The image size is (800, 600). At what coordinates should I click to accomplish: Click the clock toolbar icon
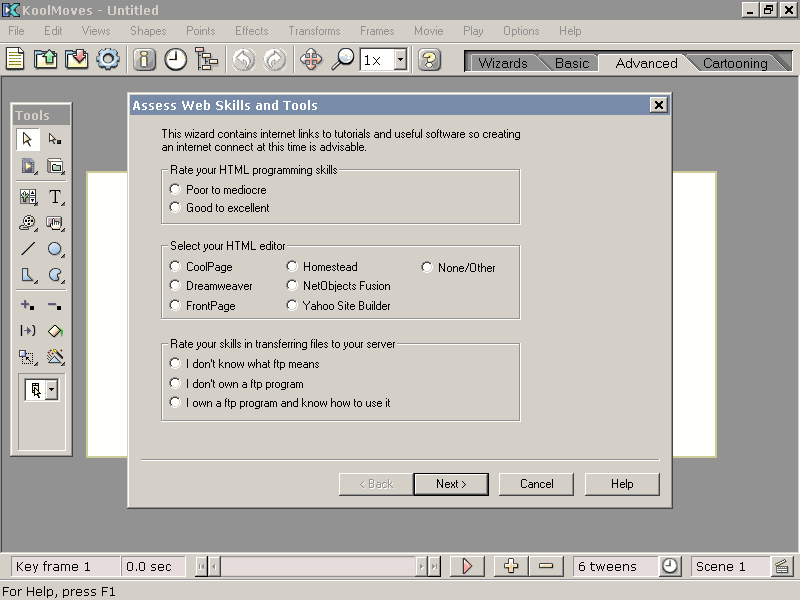click(x=176, y=59)
